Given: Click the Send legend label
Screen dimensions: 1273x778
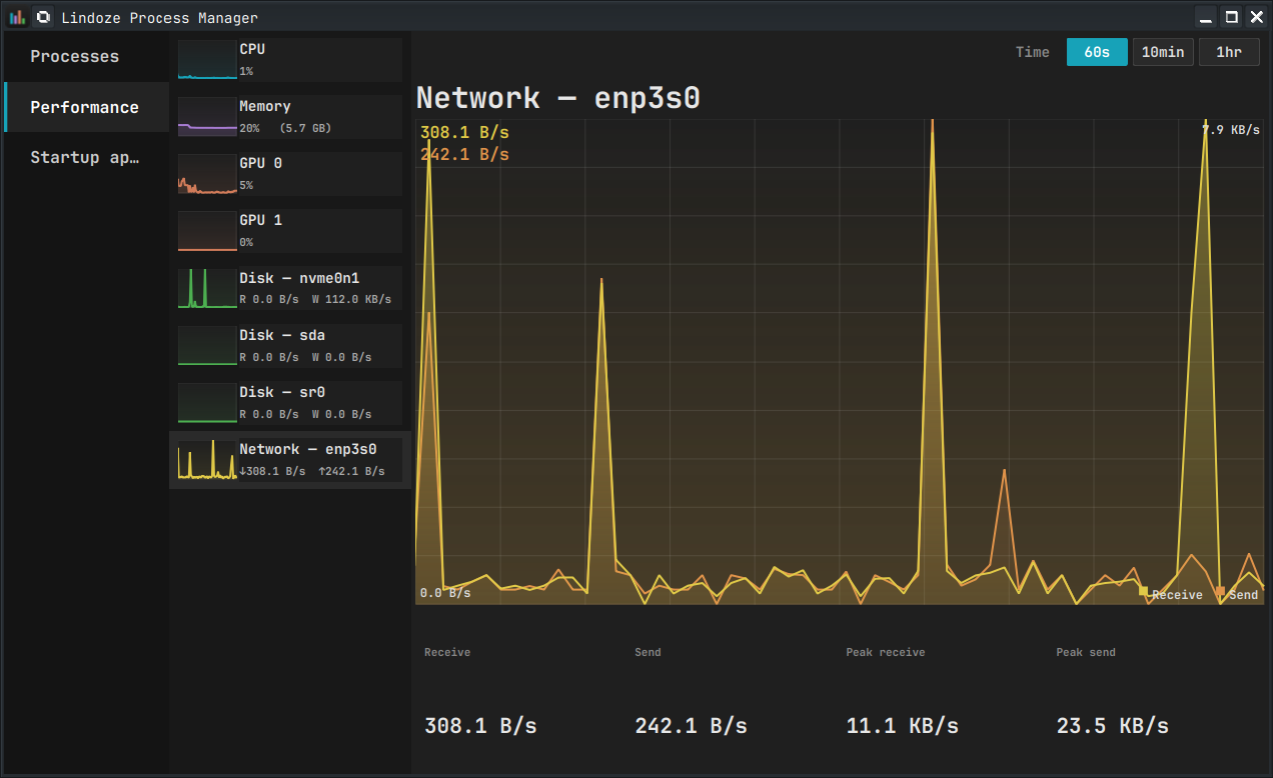Looking at the screenshot, I should click(x=1243, y=595).
